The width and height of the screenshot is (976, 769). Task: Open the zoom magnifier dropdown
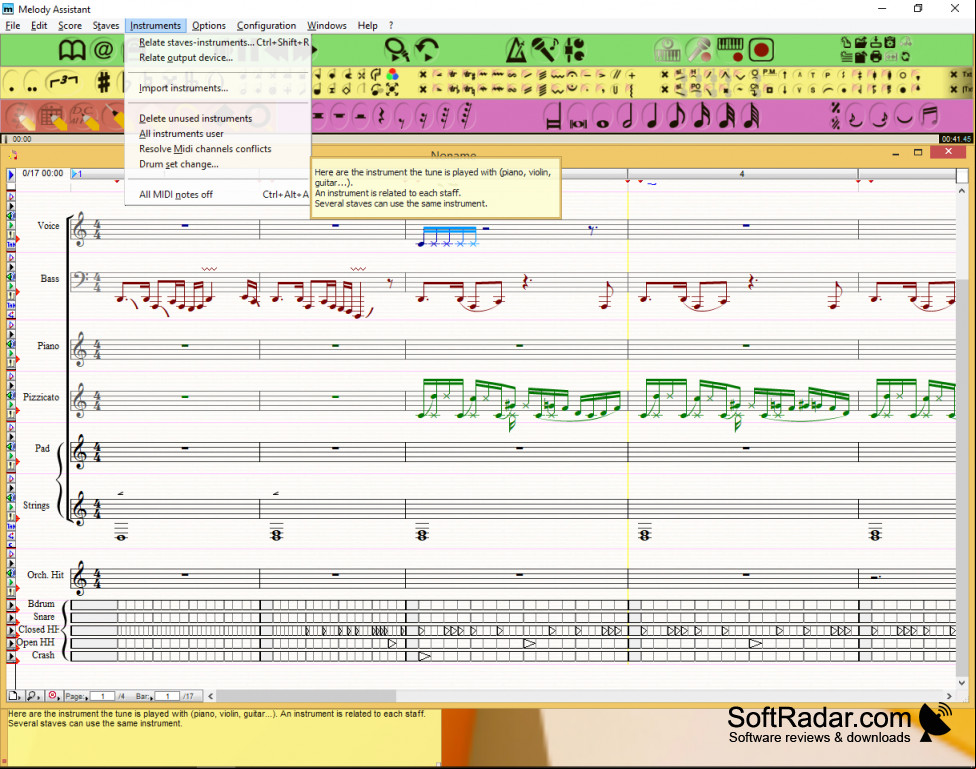coord(34,696)
